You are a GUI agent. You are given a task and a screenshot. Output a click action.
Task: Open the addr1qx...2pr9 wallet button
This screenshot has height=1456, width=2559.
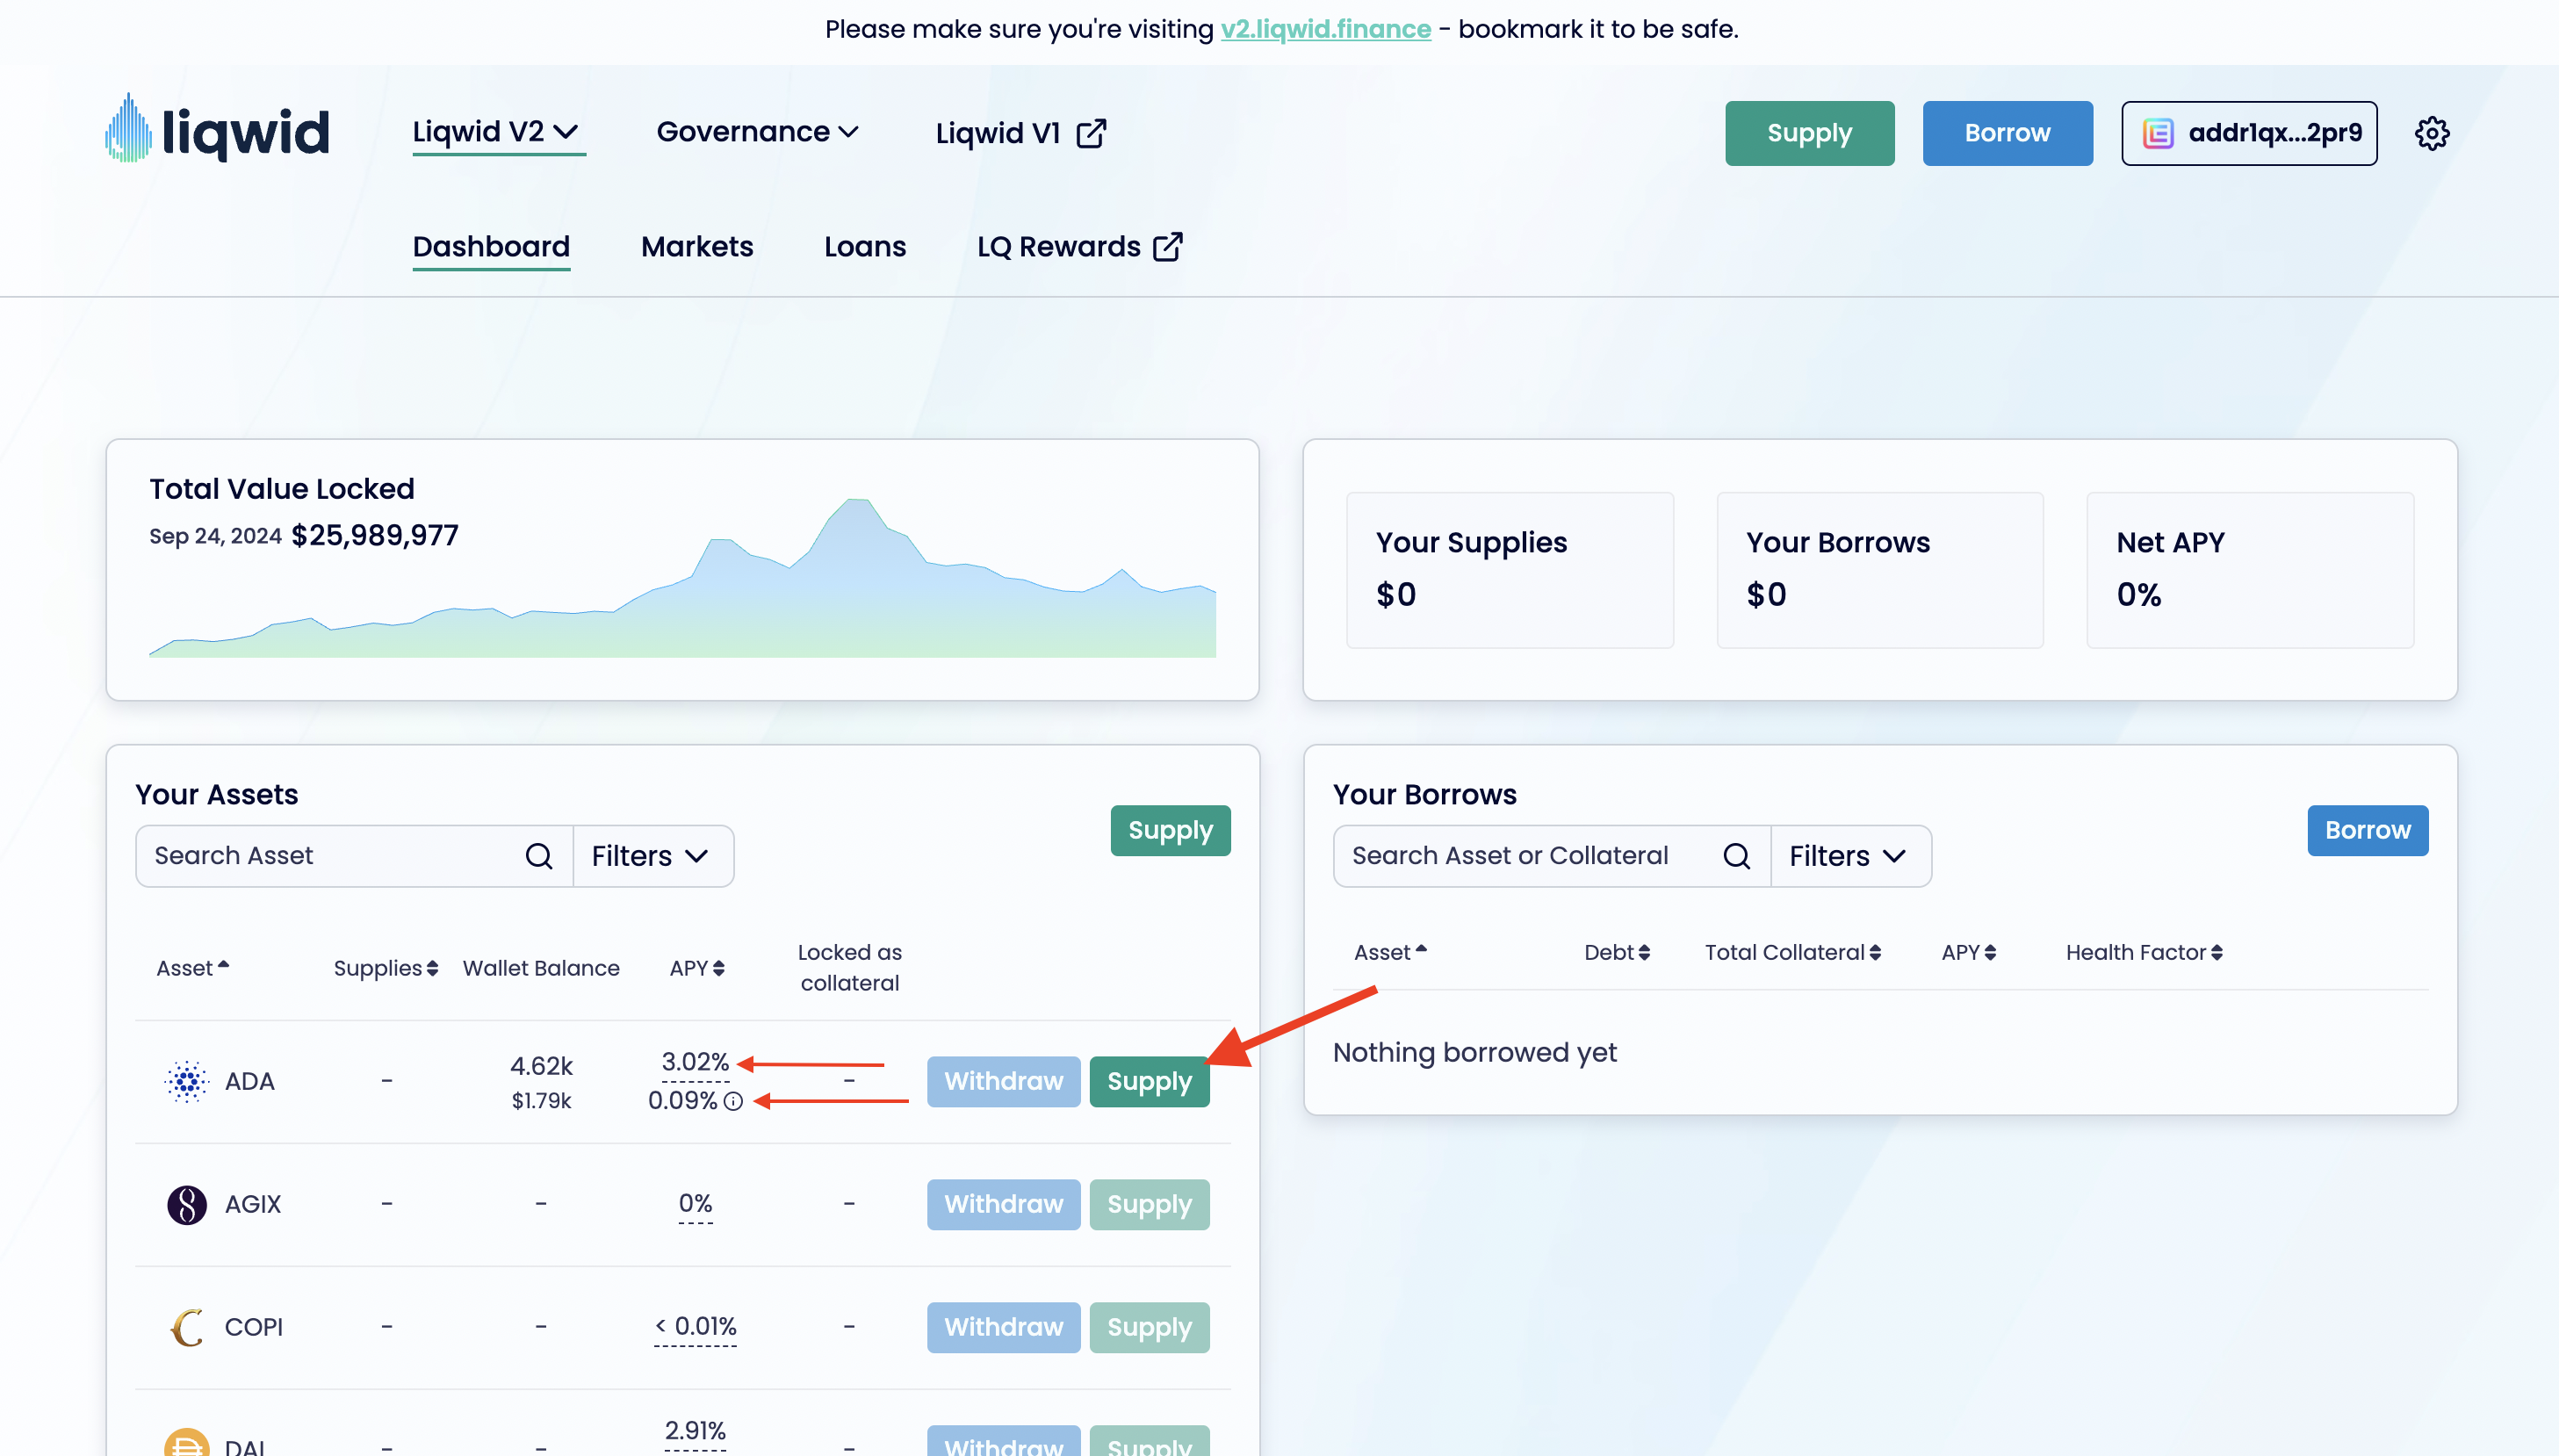coord(2249,133)
